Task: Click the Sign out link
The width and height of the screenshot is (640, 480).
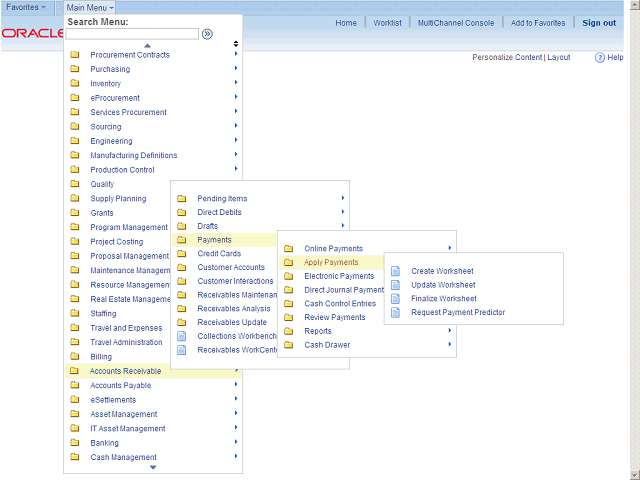Action: 599,23
